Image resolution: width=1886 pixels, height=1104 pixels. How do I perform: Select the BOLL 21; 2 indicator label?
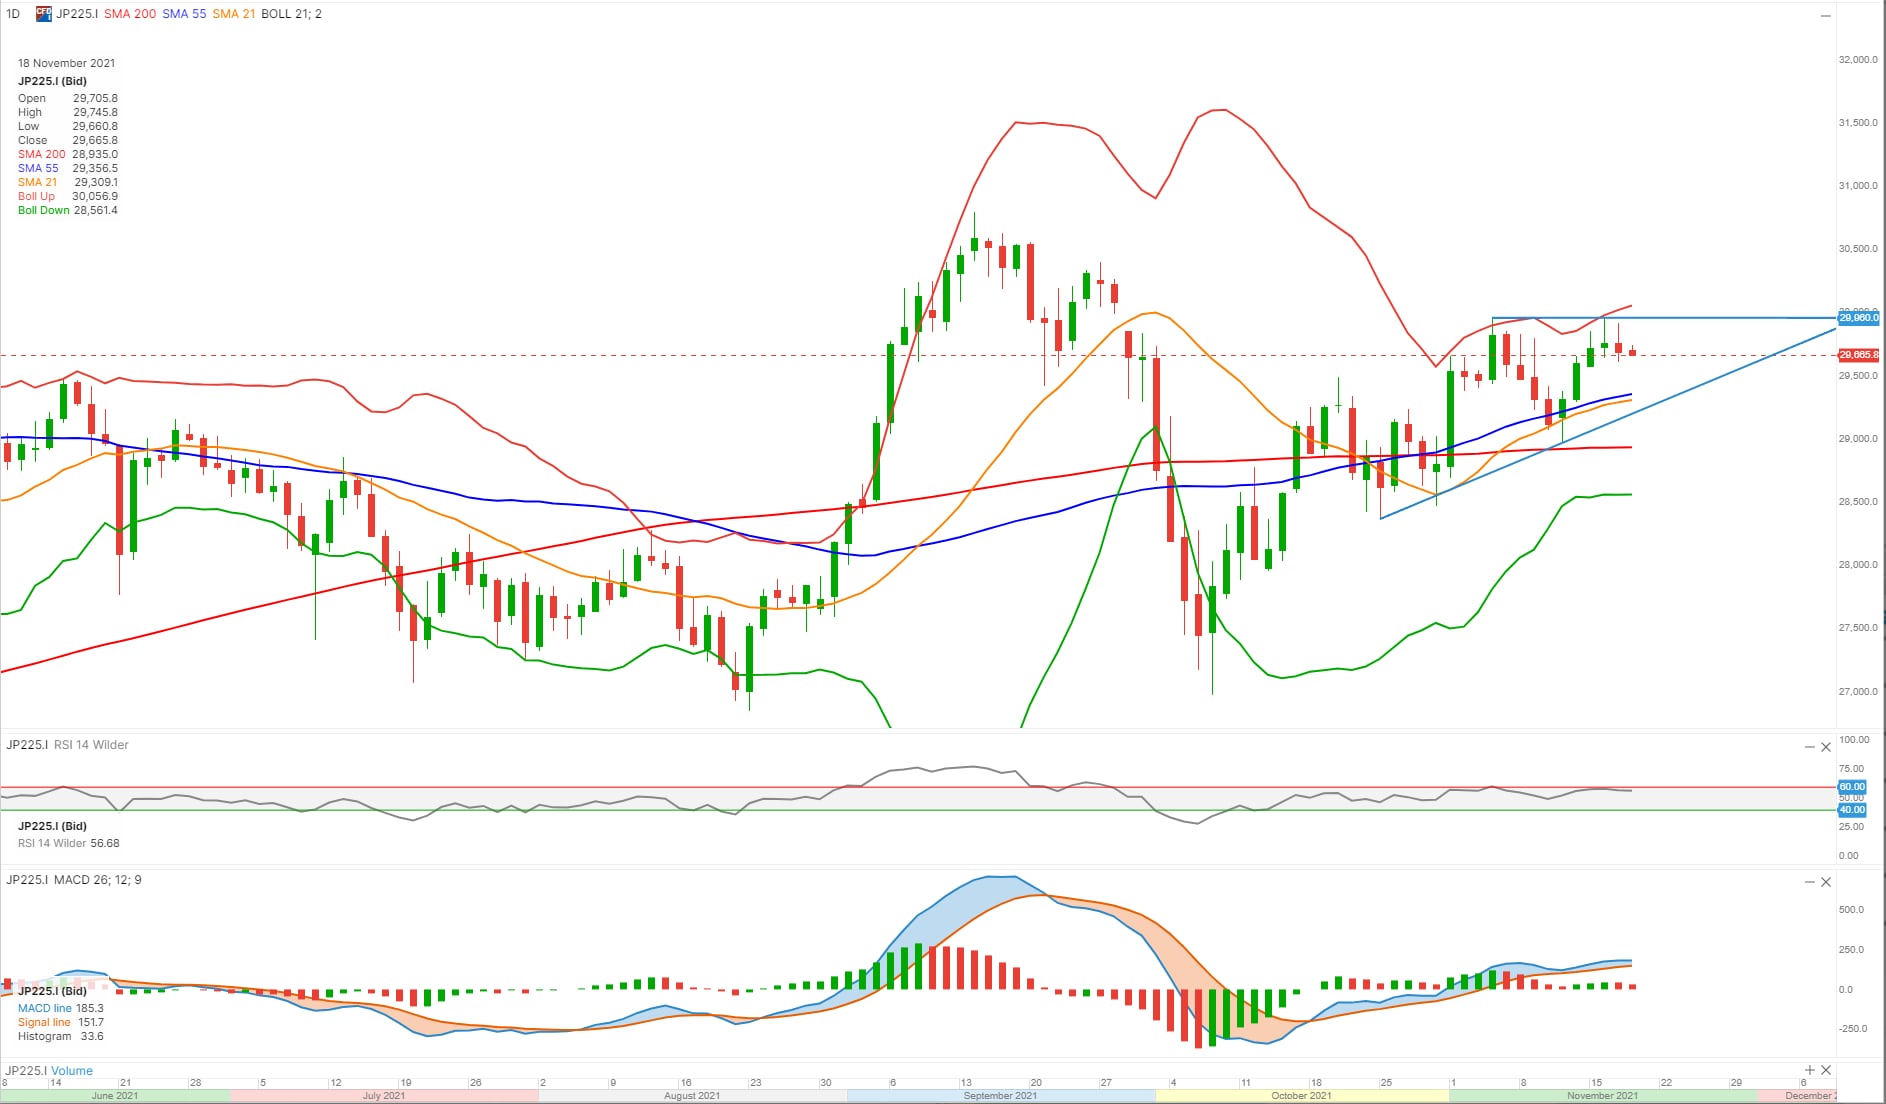(291, 14)
